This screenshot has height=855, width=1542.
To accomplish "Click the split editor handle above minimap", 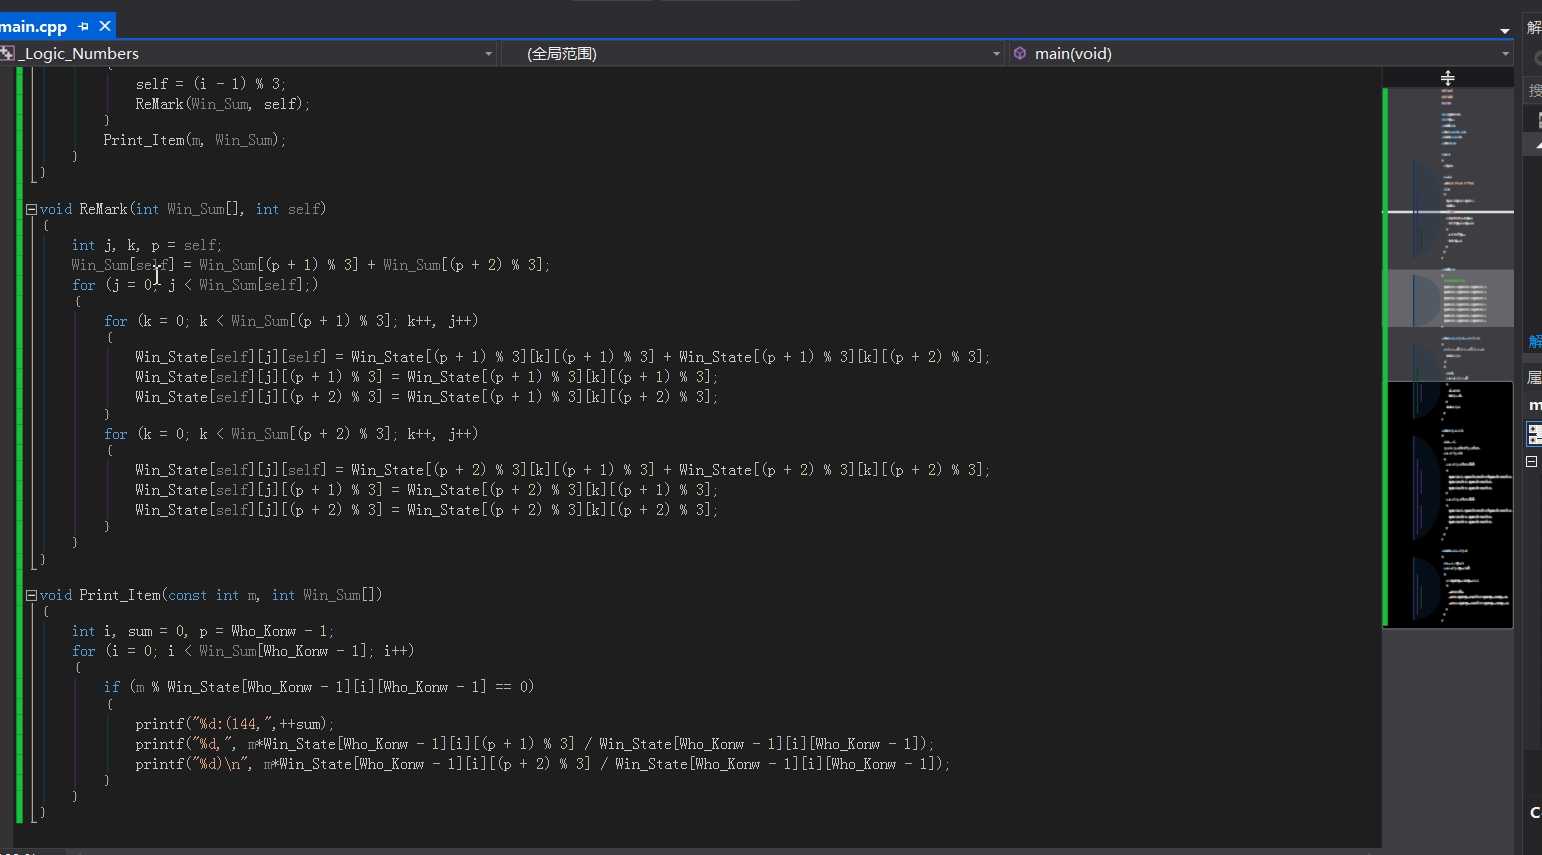I will pos(1447,77).
